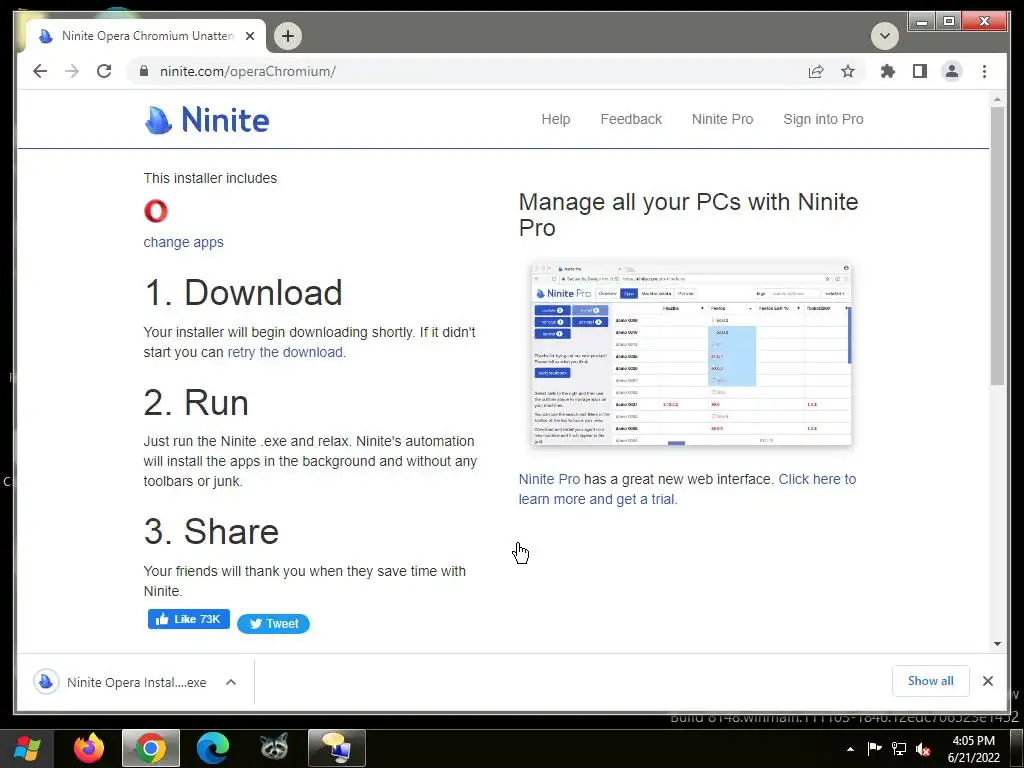Launch Firefox from the taskbar
The height and width of the screenshot is (768, 1024).
coord(89,748)
